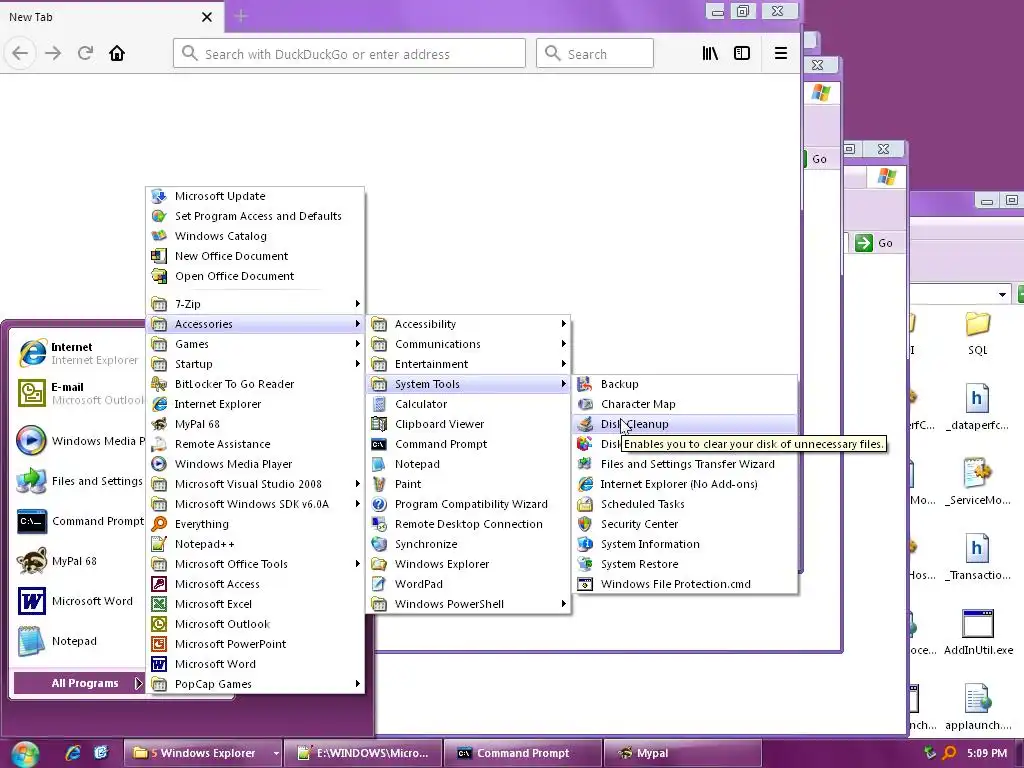This screenshot has height=768, width=1024.
Task: Run Windows File Protection.cmd icon
Action: [585, 584]
